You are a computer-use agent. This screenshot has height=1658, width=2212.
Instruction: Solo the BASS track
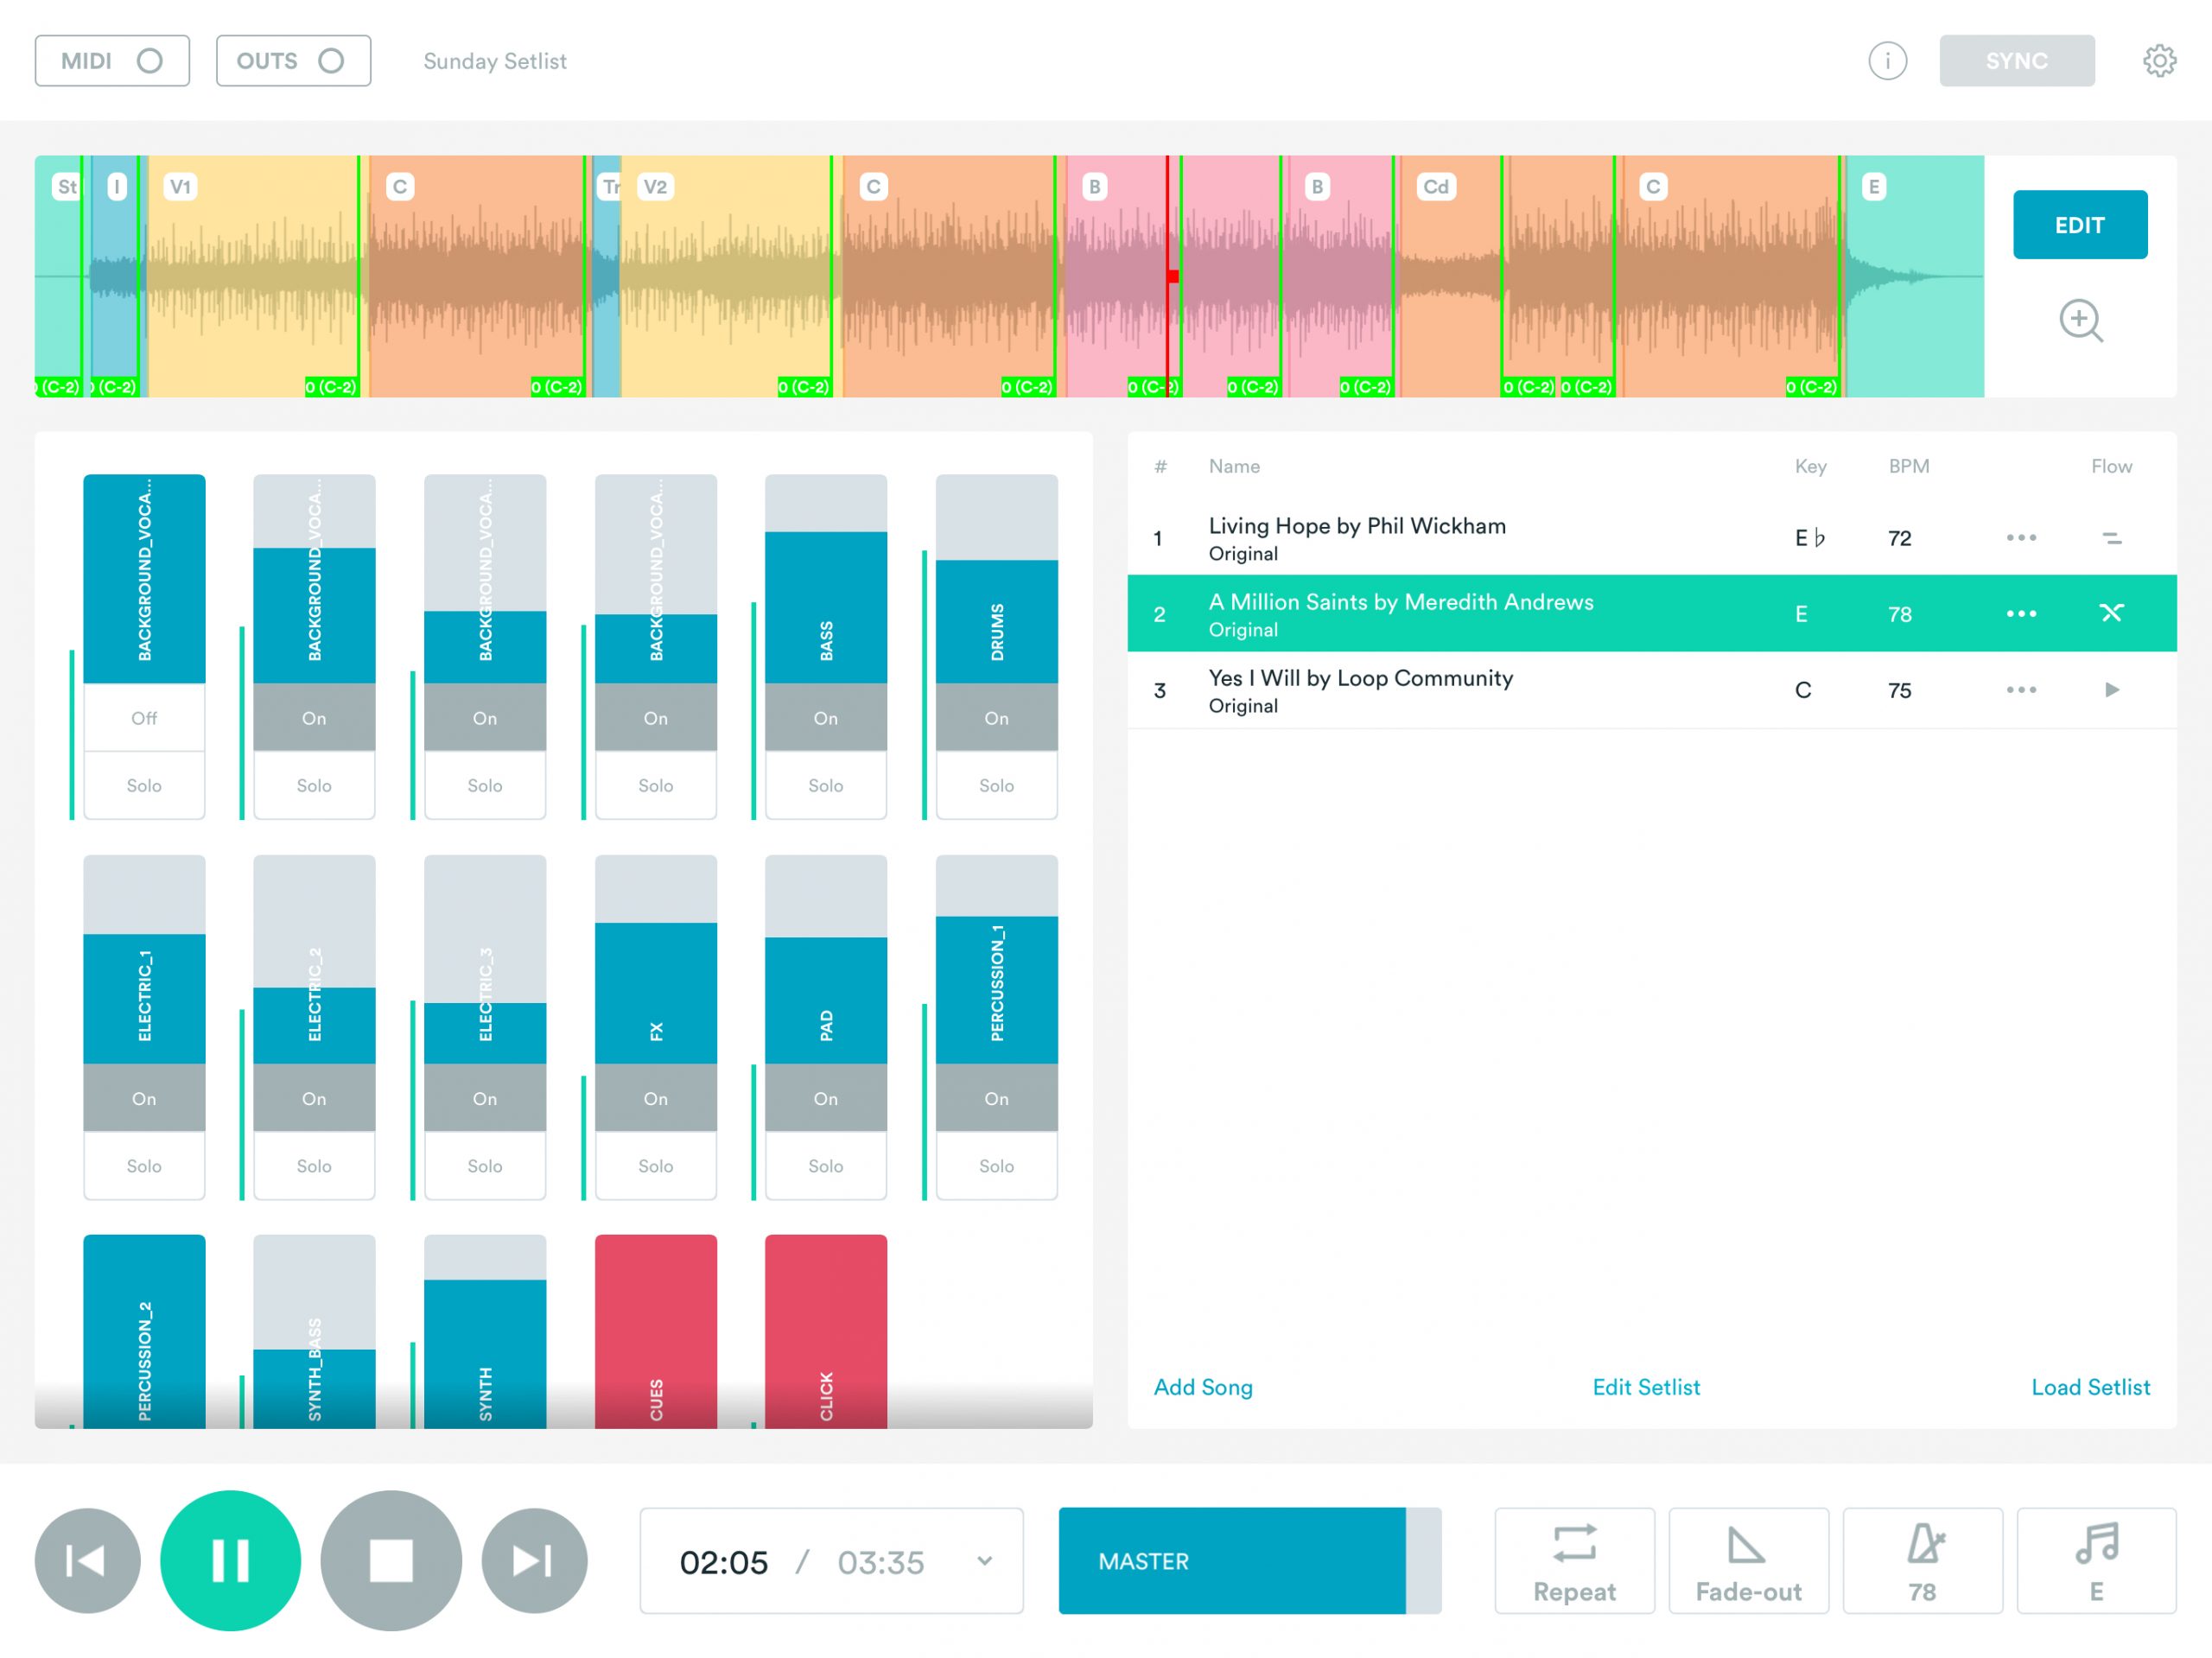[x=825, y=786]
